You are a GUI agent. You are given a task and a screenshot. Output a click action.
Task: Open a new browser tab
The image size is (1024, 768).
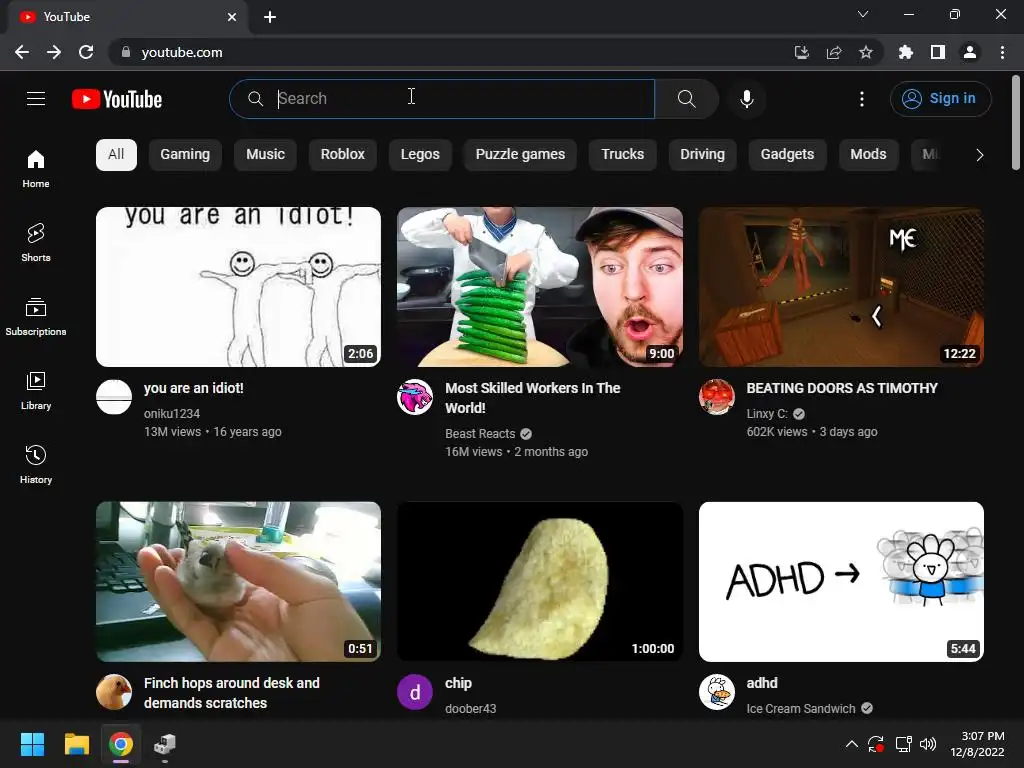pos(270,17)
